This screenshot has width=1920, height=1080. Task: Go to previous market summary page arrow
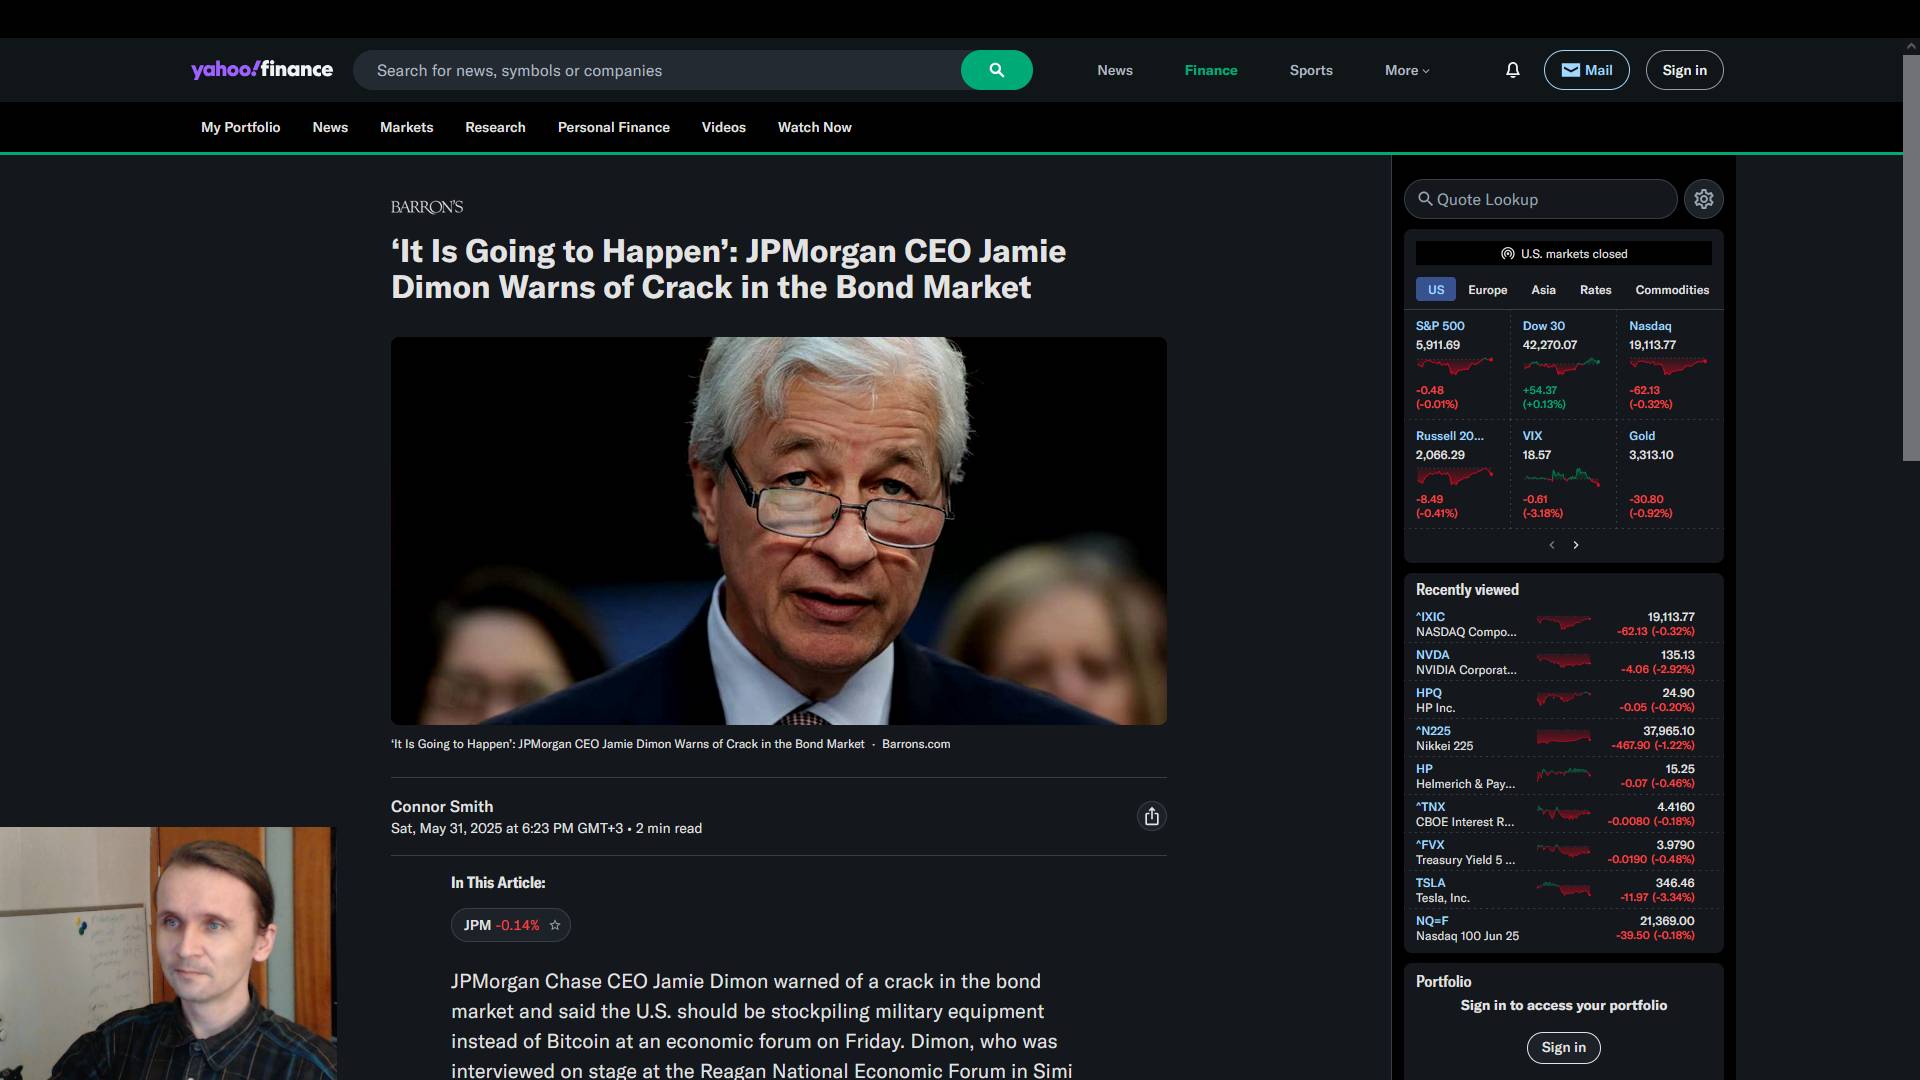pos(1552,545)
